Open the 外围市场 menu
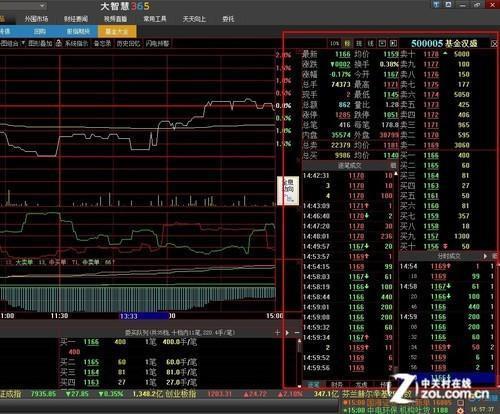Image resolution: width=500 pixels, height=414 pixels. (x=36, y=19)
